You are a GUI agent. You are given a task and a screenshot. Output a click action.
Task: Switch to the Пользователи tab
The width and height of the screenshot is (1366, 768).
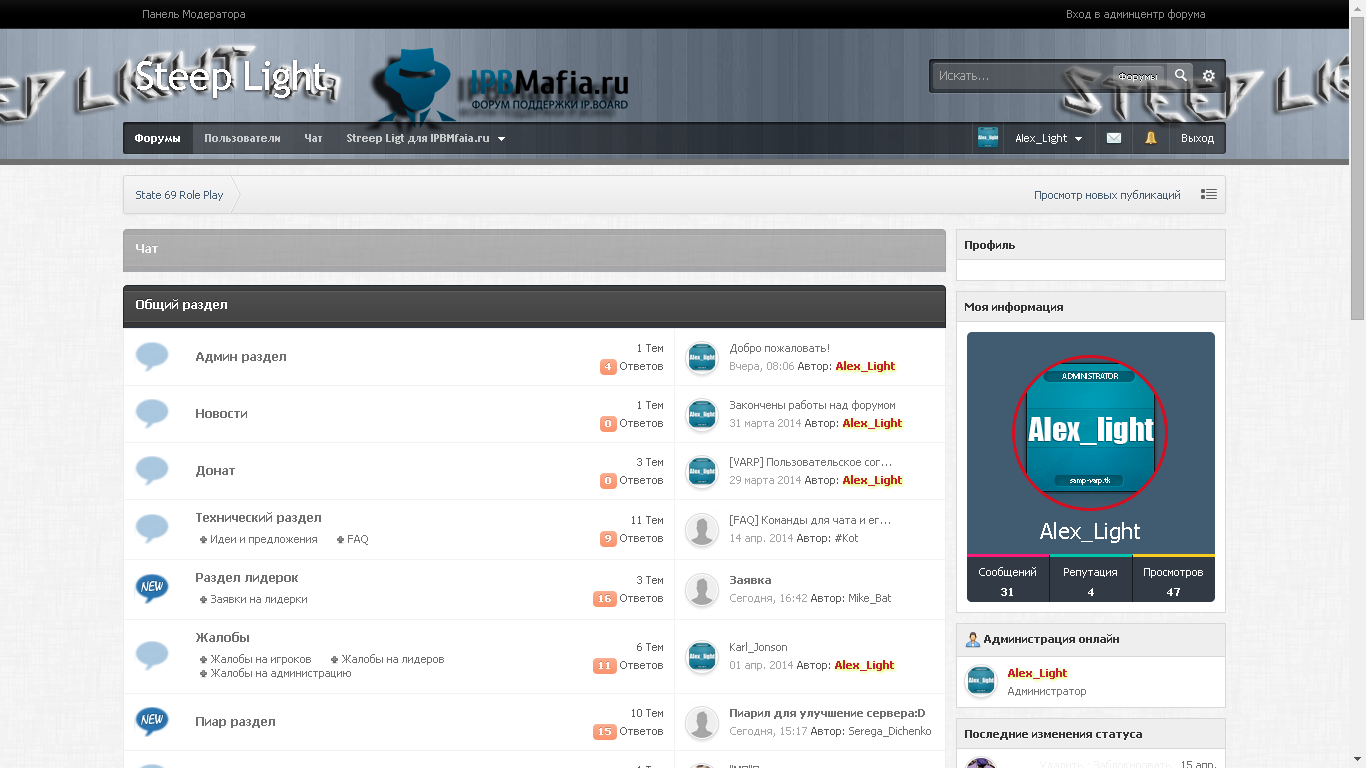click(x=242, y=139)
